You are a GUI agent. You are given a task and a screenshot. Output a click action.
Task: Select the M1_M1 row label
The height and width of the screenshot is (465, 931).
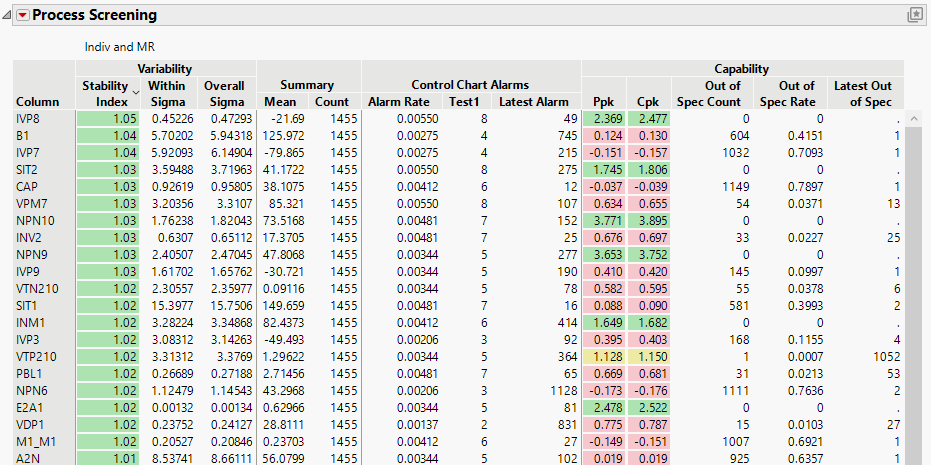[37, 441]
